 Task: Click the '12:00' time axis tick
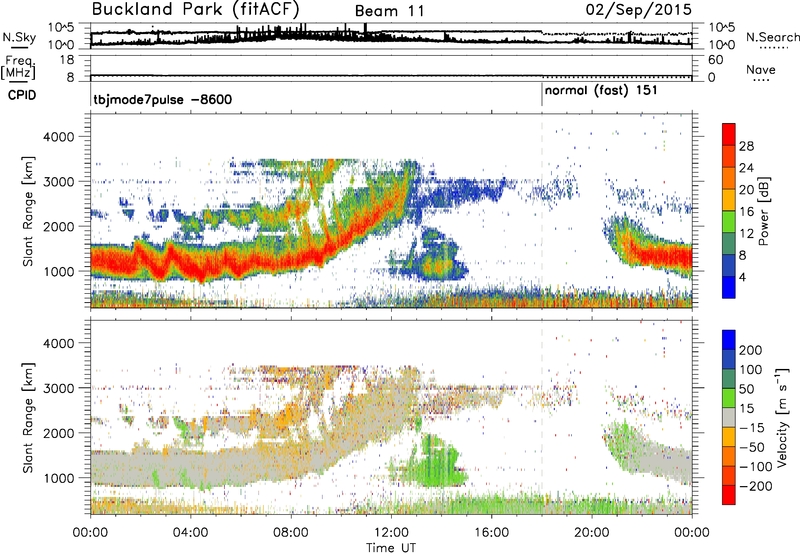tap(391, 533)
